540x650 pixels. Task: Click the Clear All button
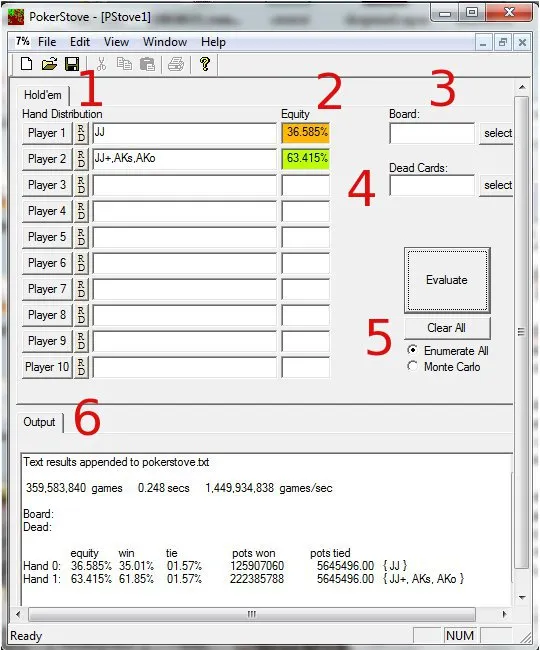tap(447, 328)
